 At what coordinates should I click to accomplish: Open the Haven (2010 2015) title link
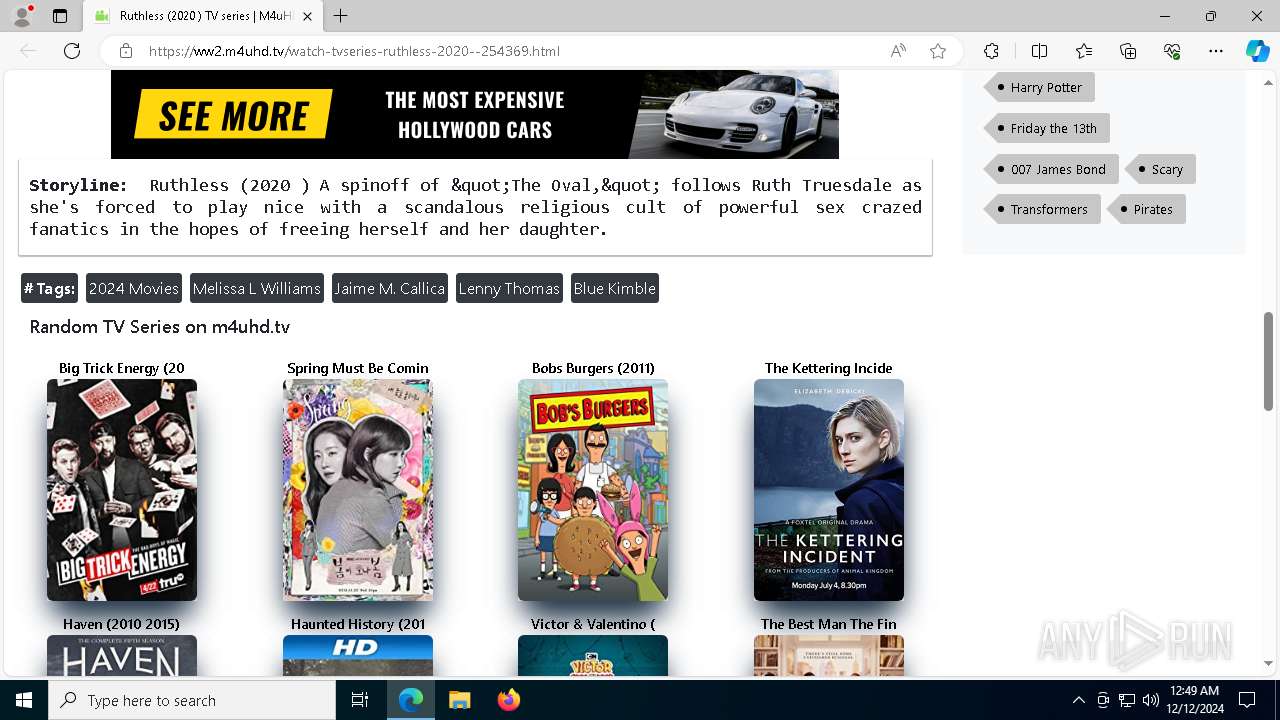pyautogui.click(x=122, y=624)
